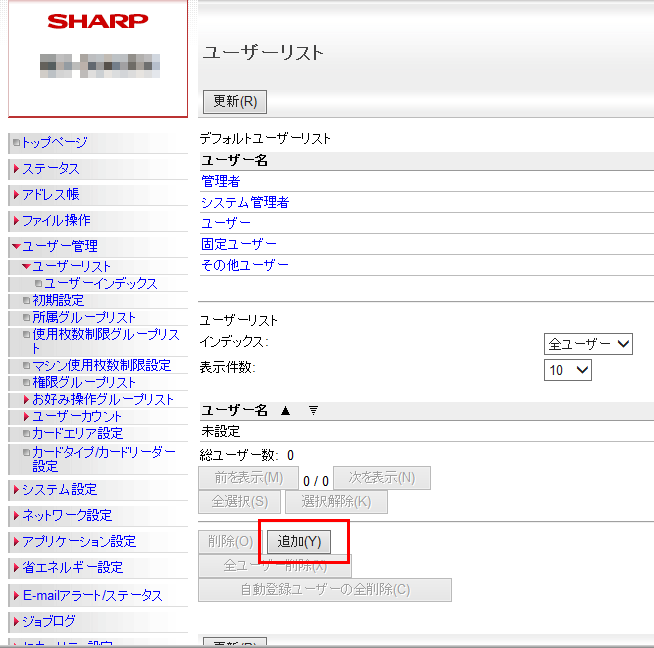Expand the ネットワーク設定 menu section
Image resolution: width=654 pixels, height=648 pixels.
(x=66, y=516)
